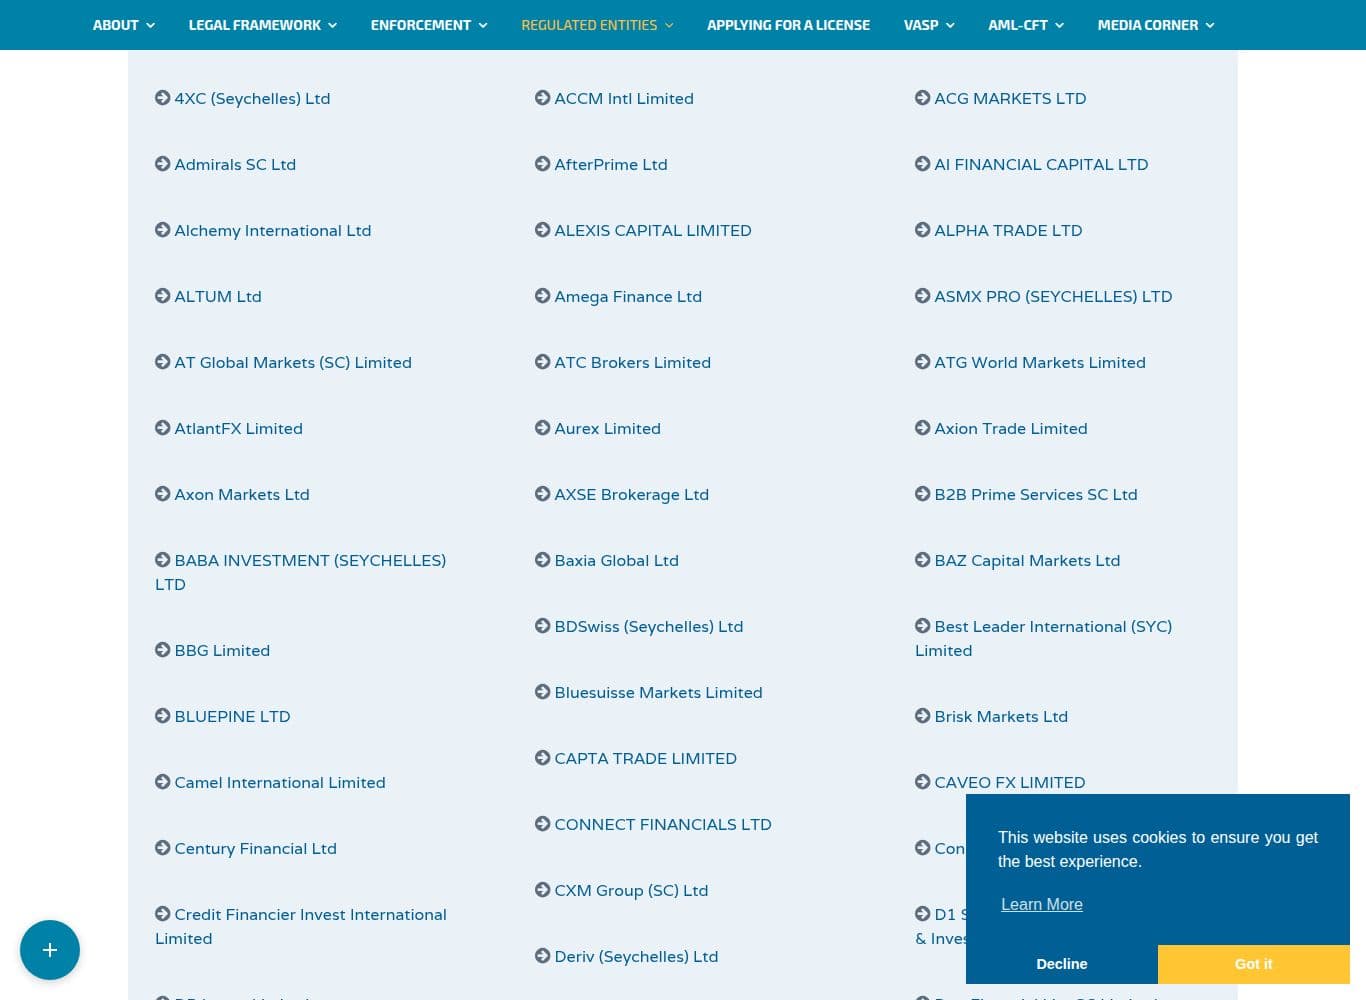Image resolution: width=1366 pixels, height=1000 pixels.
Task: Open the REGULATED ENTITIES navigation item
Action: click(589, 25)
